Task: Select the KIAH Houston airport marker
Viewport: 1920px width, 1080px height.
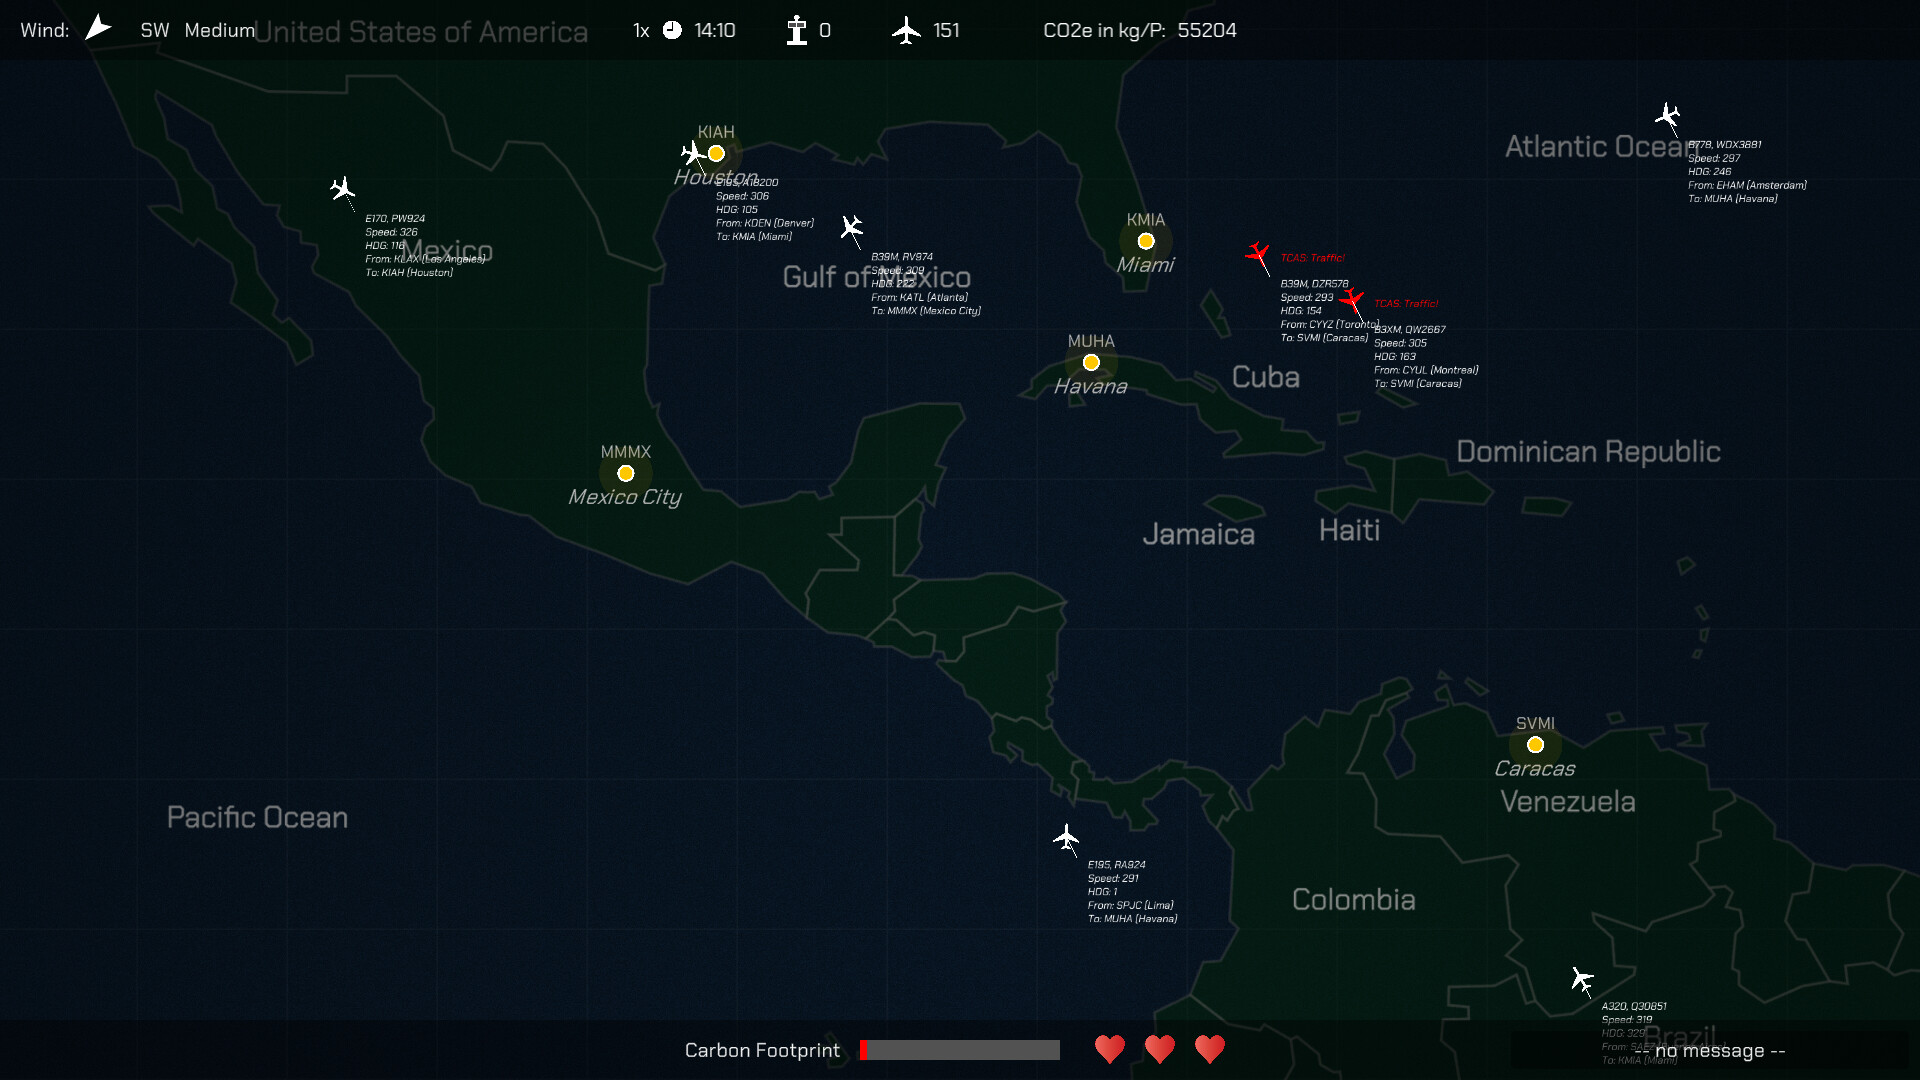Action: click(716, 153)
